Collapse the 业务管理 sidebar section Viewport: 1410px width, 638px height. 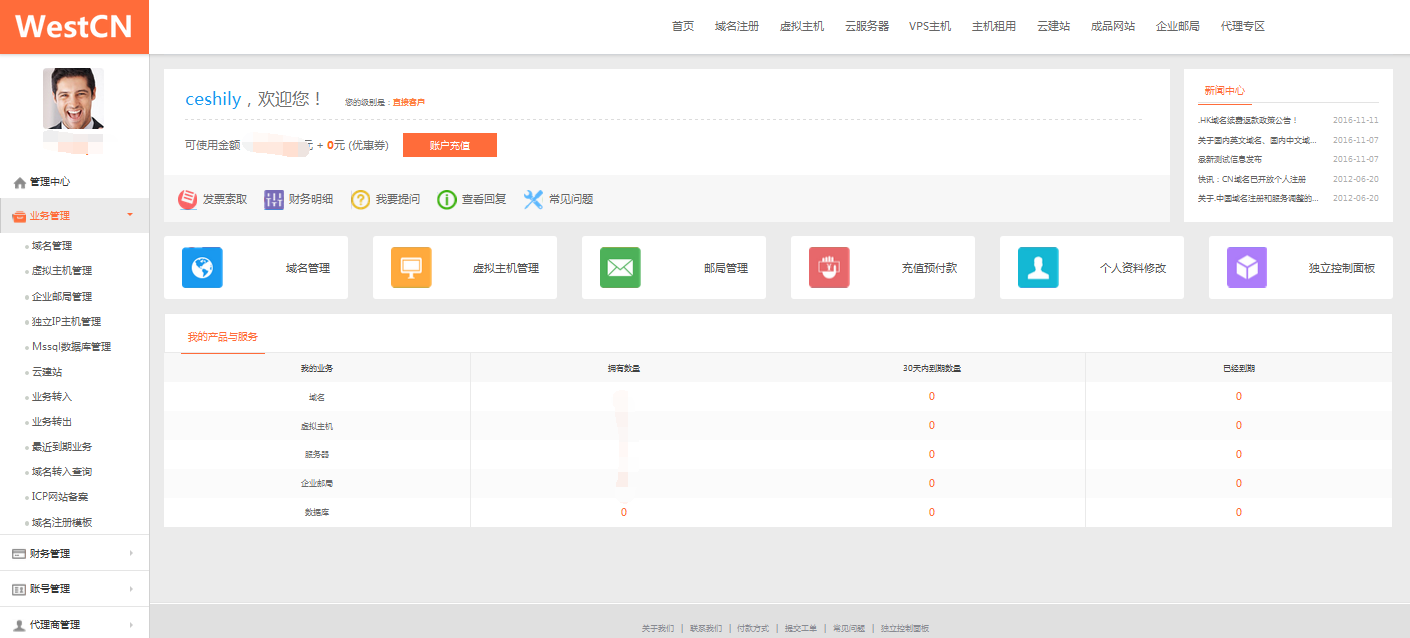point(74,215)
